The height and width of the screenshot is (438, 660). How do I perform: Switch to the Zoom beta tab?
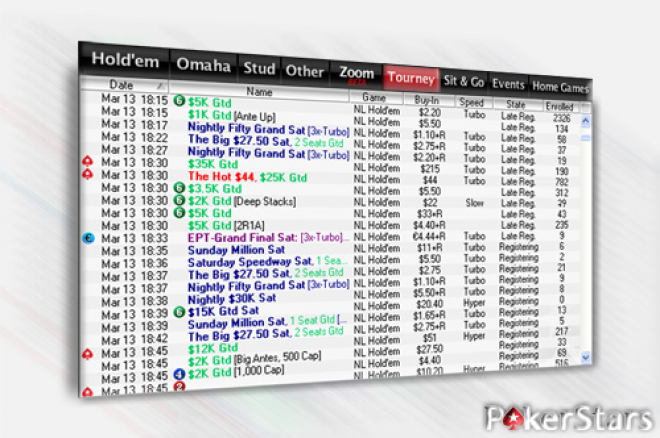[357, 74]
